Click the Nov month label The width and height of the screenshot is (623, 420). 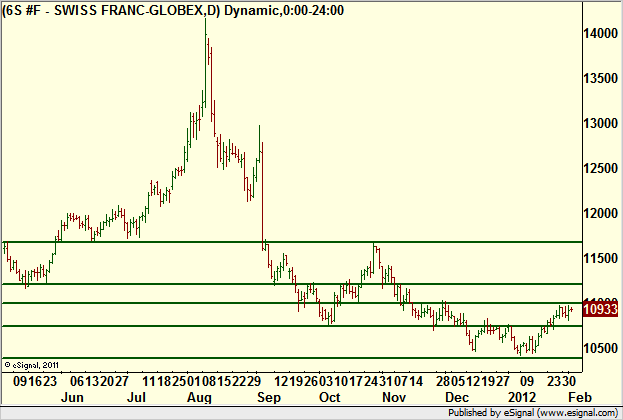(394, 397)
